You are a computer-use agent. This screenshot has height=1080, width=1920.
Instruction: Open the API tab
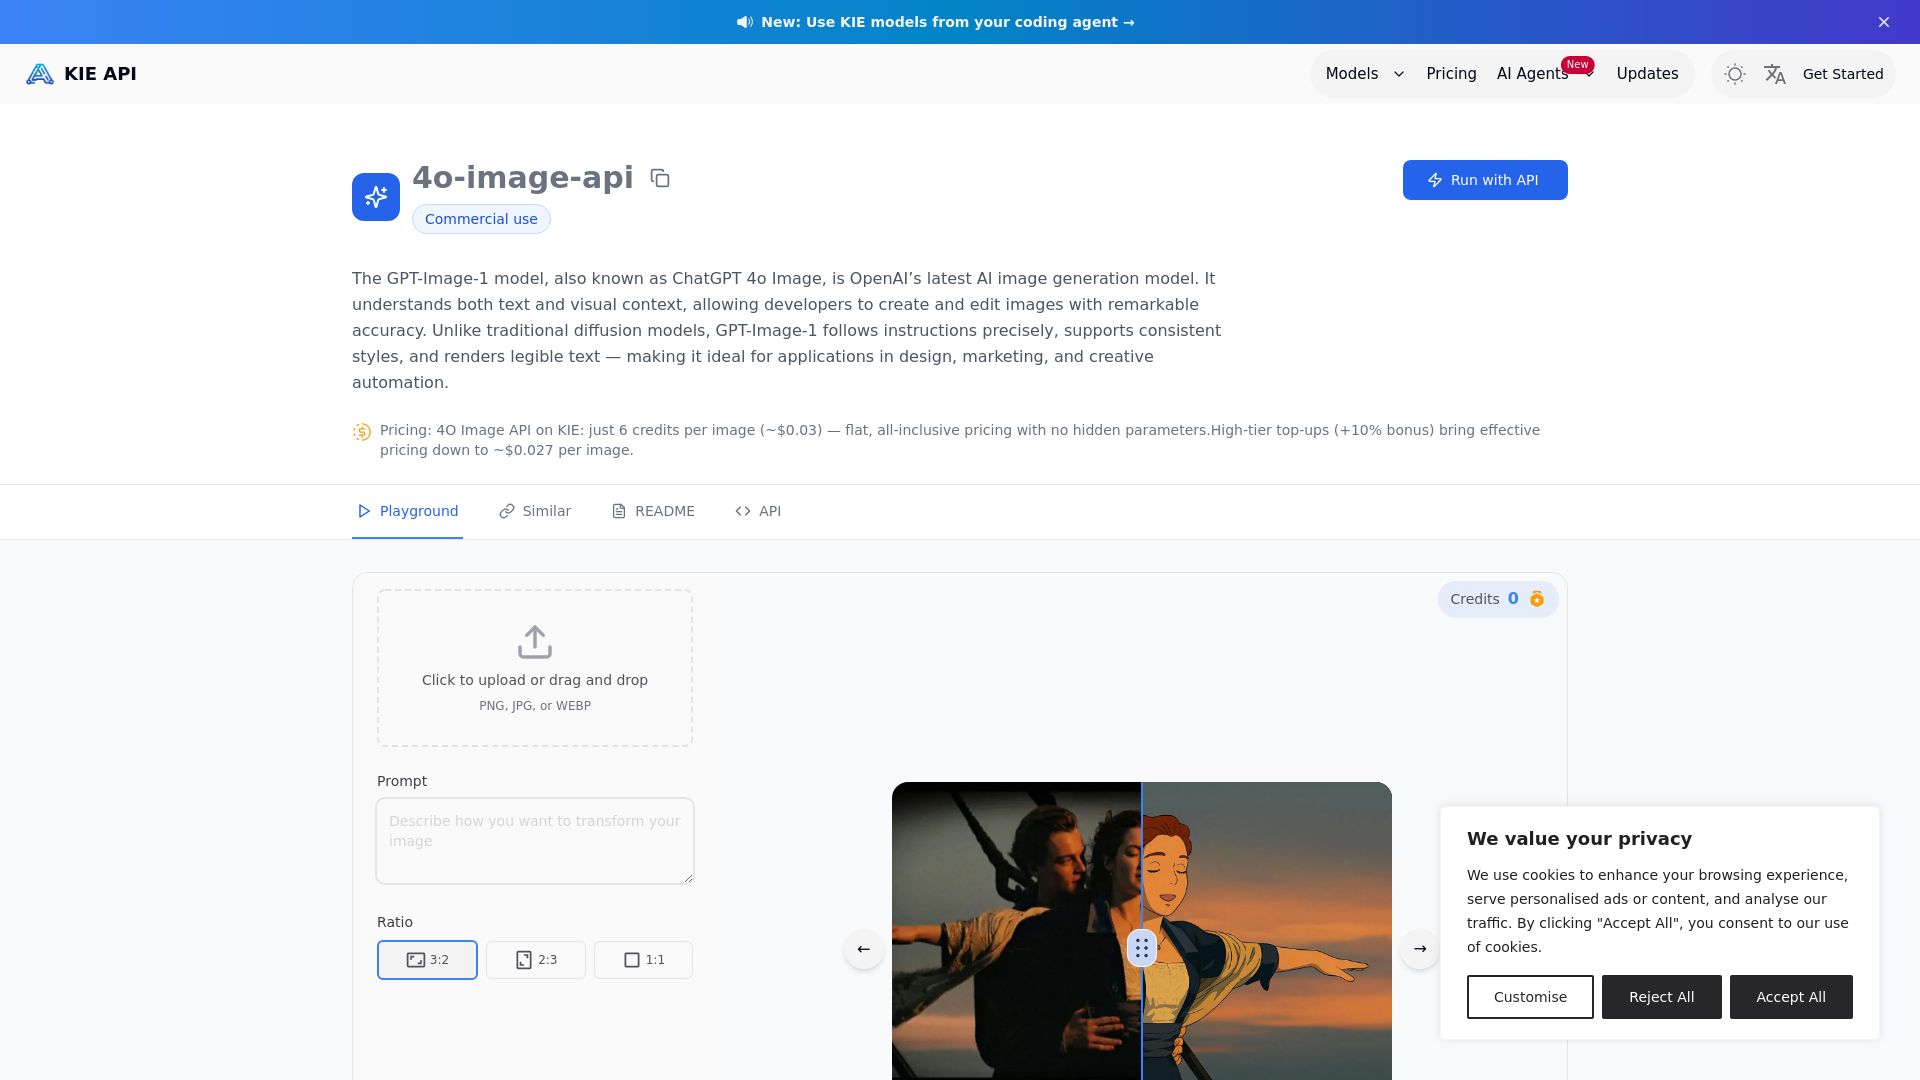tap(758, 511)
